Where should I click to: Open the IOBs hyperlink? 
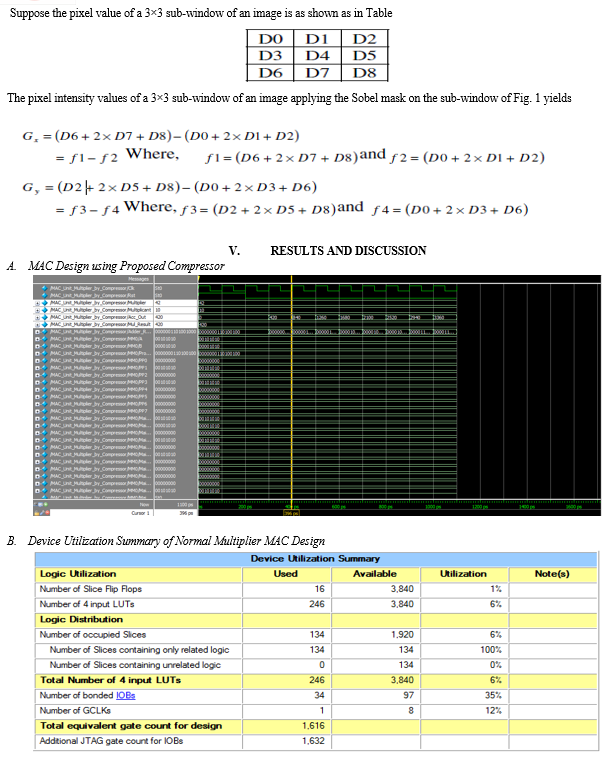pyautogui.click(x=125, y=695)
